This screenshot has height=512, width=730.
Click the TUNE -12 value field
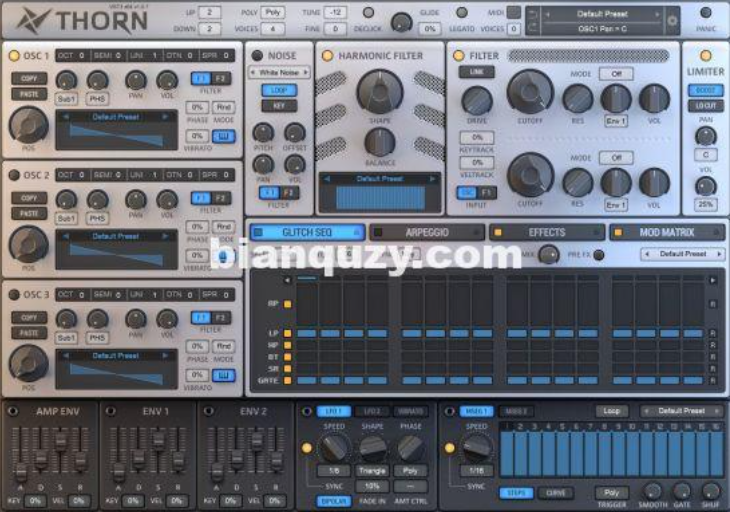(x=335, y=13)
